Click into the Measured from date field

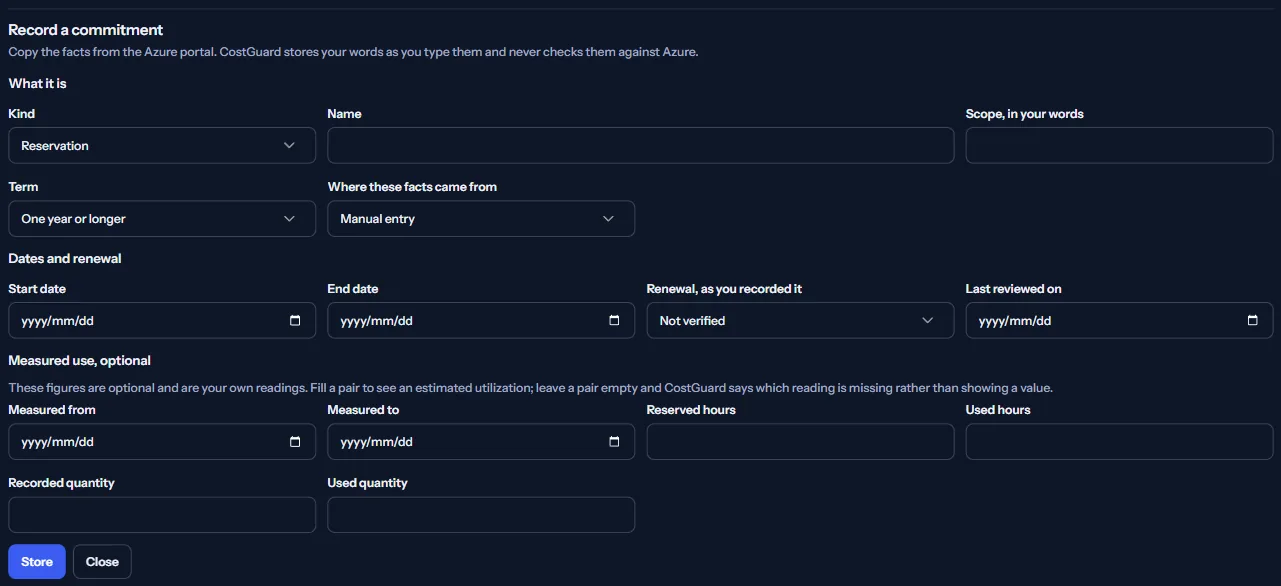(162, 442)
